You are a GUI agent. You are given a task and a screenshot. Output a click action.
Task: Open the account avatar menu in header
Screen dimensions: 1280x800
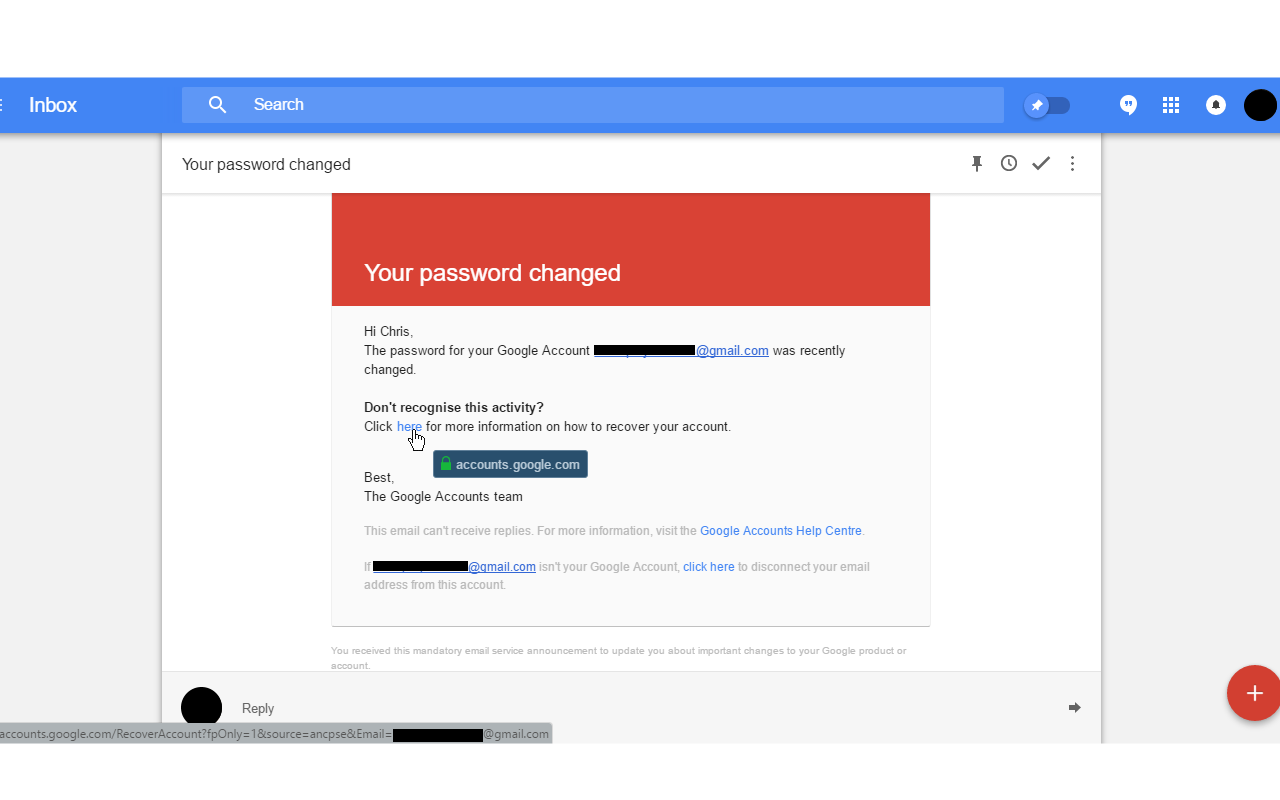(1260, 105)
